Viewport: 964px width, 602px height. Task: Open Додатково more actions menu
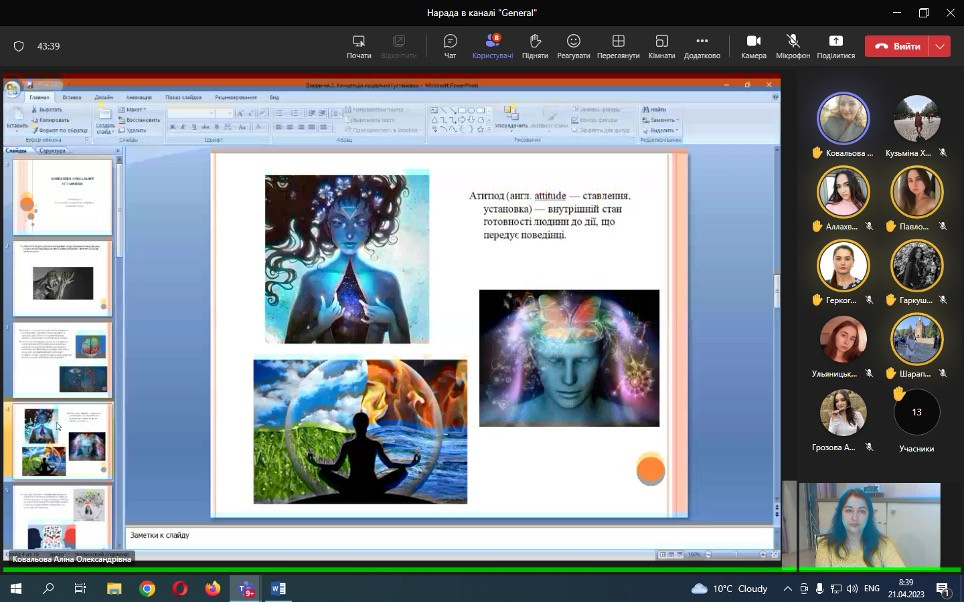(702, 46)
